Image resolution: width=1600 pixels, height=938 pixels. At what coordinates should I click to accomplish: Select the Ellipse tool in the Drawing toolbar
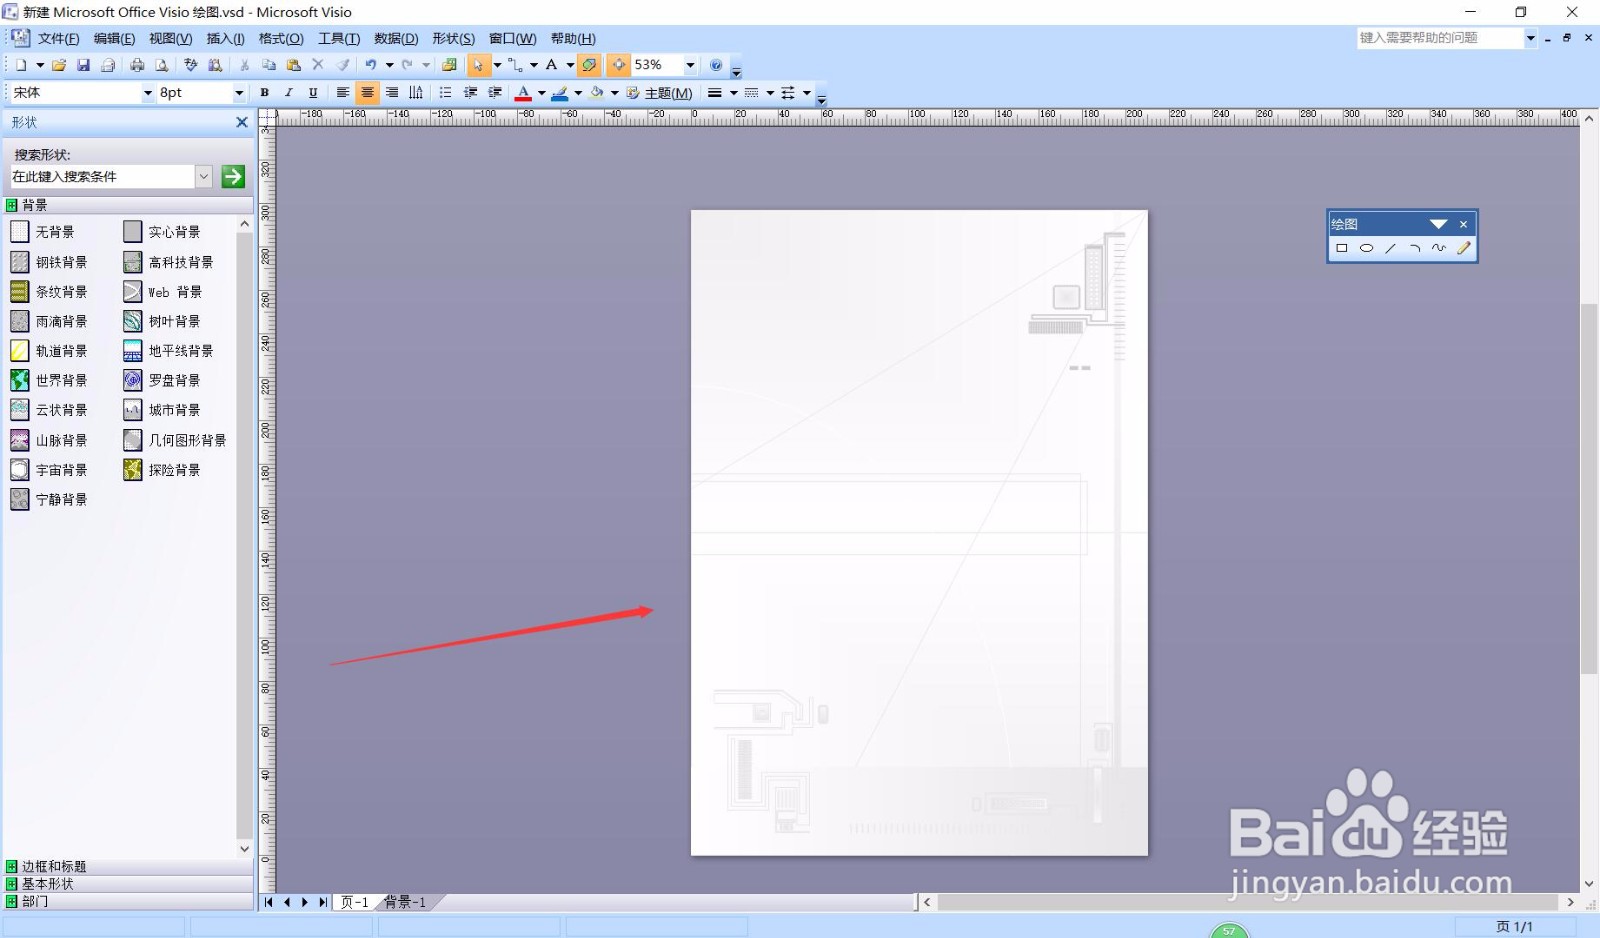[1366, 248]
